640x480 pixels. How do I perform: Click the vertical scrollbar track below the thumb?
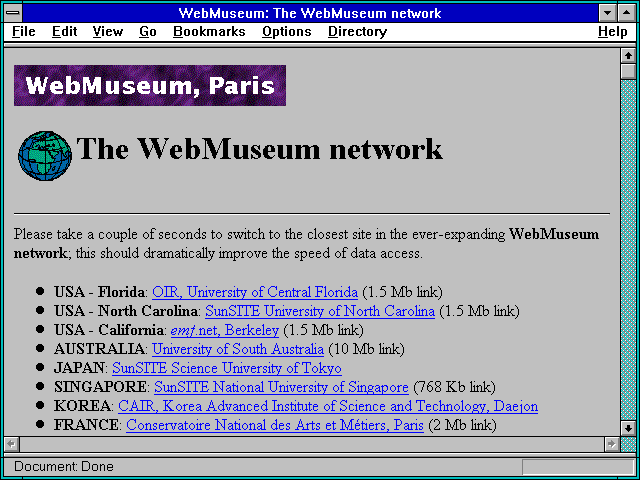[x=628, y=250]
